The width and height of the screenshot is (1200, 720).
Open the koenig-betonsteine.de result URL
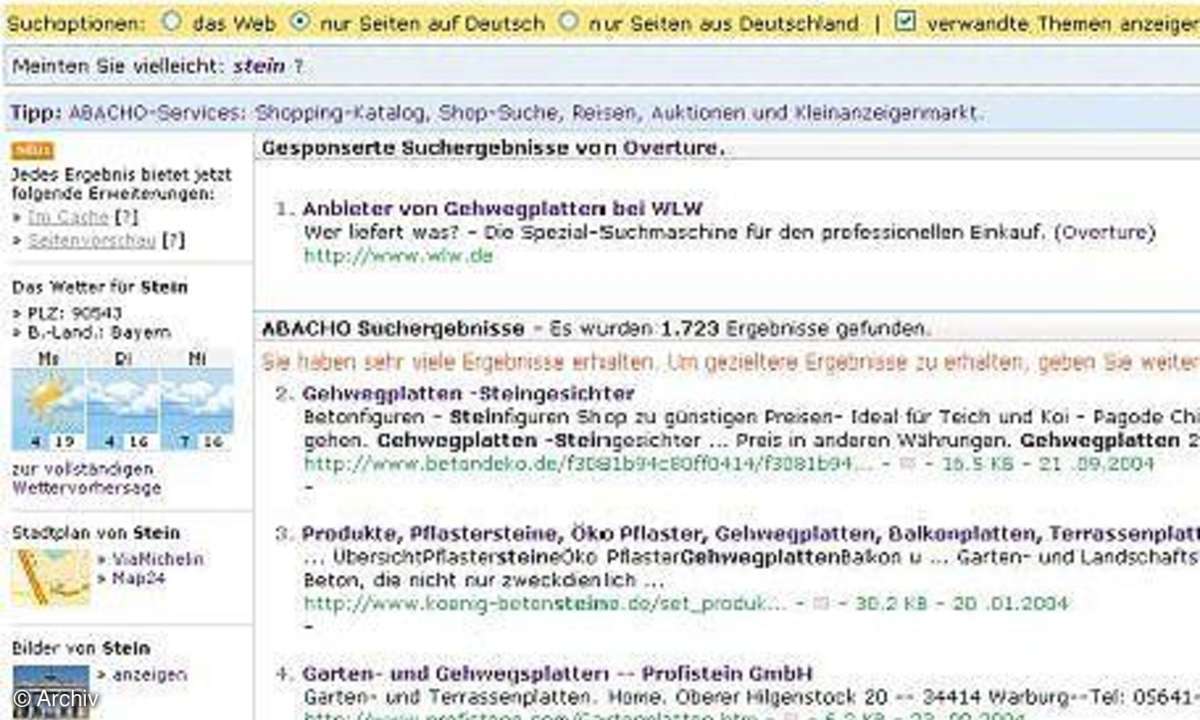point(546,603)
